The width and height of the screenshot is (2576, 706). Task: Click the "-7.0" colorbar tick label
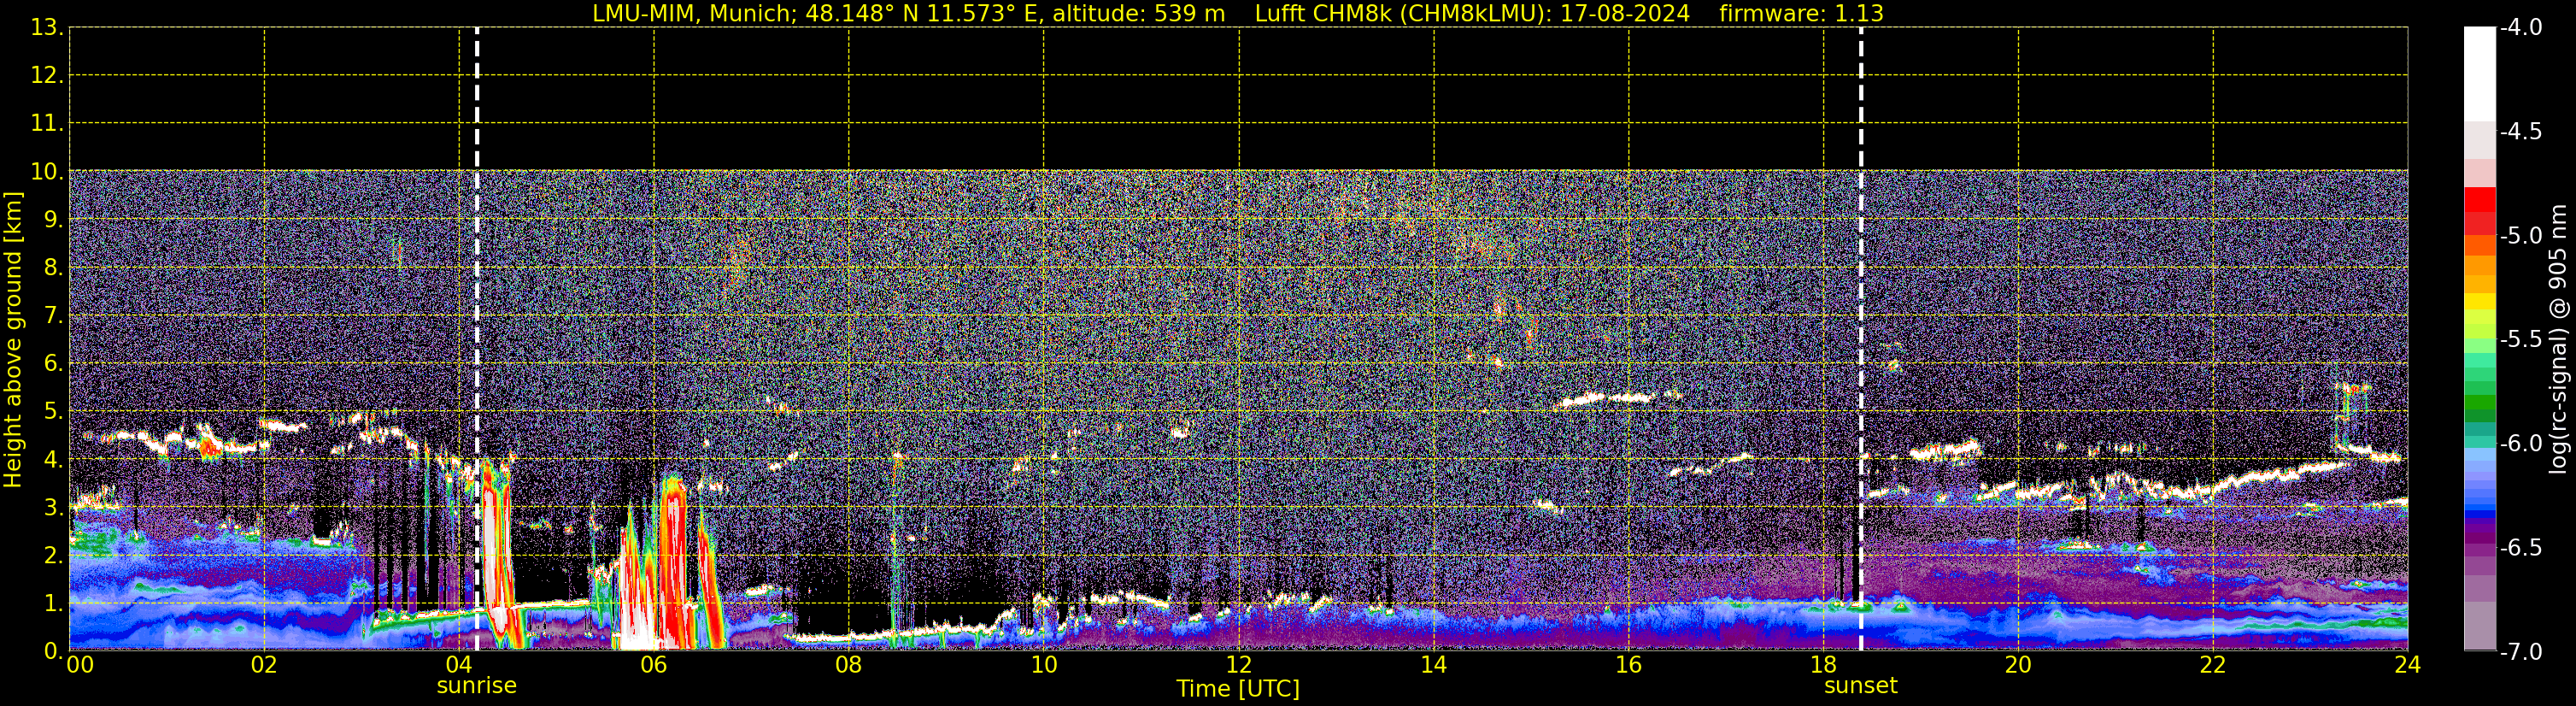point(2520,652)
